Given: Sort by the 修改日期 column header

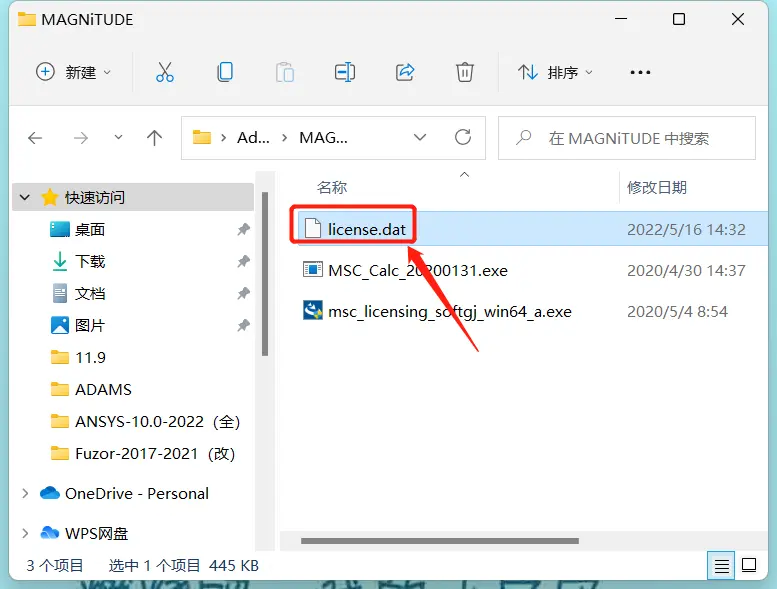Looking at the screenshot, I should [657, 187].
